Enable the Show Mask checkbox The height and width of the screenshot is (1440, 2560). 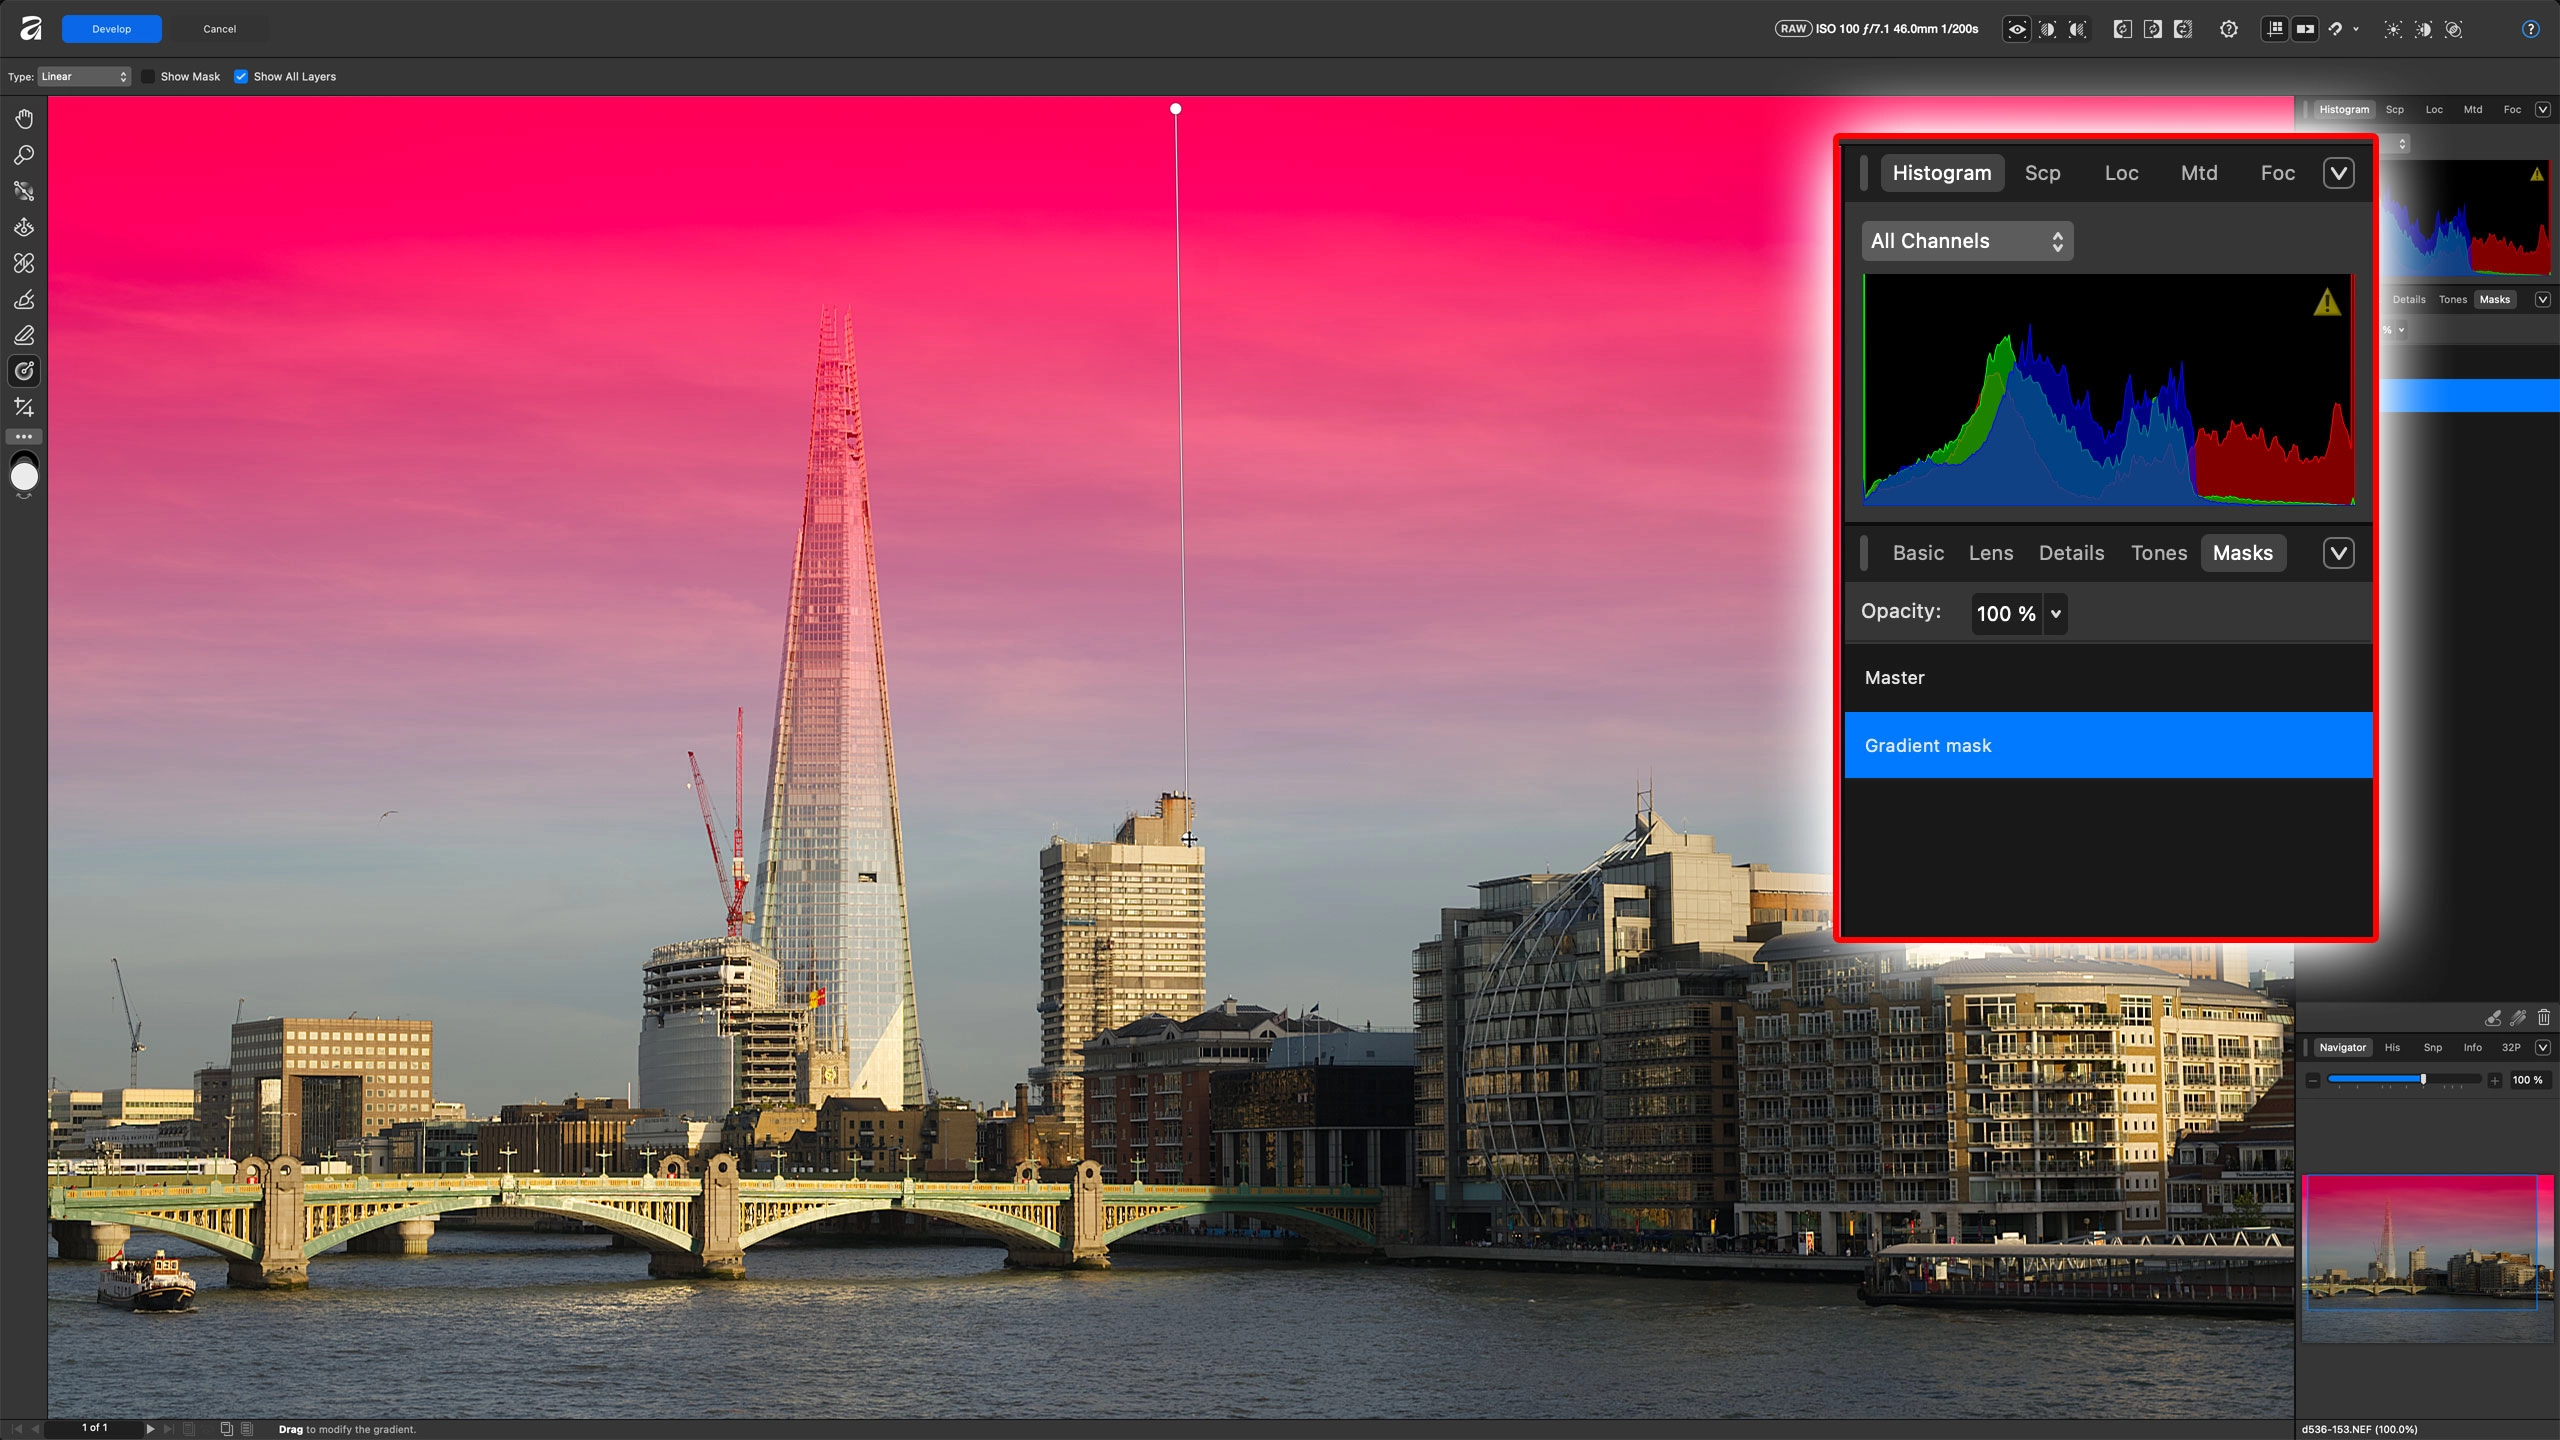pos(148,77)
